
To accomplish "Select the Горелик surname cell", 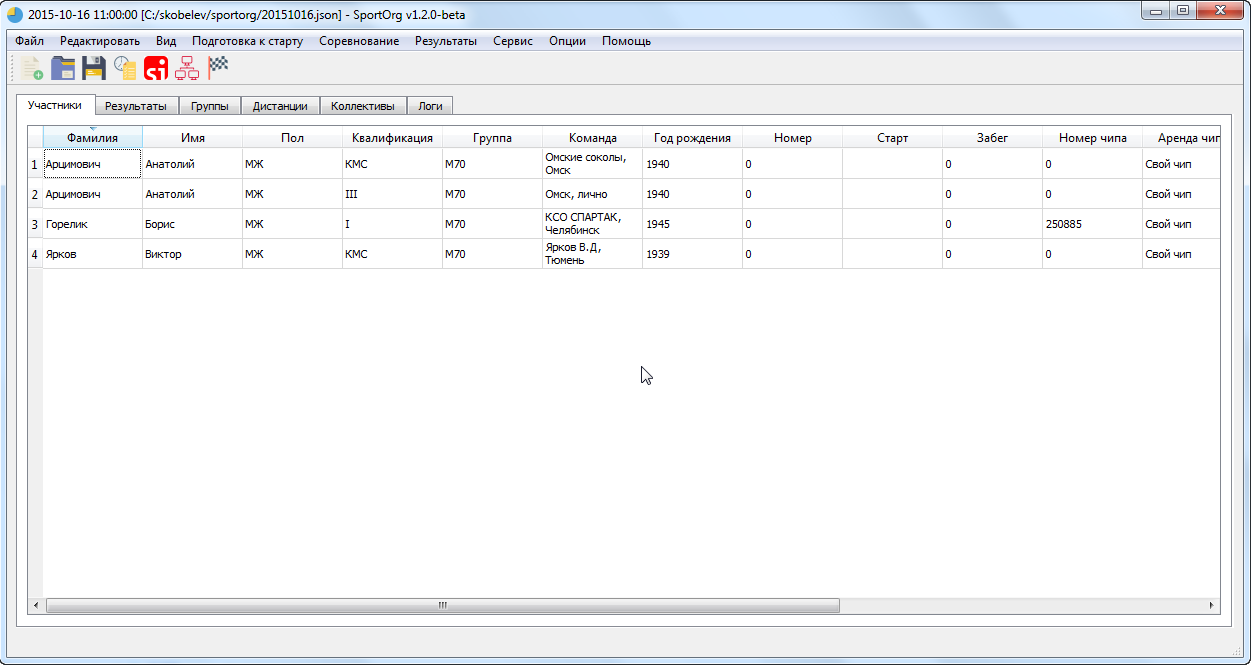I will (x=92, y=224).
